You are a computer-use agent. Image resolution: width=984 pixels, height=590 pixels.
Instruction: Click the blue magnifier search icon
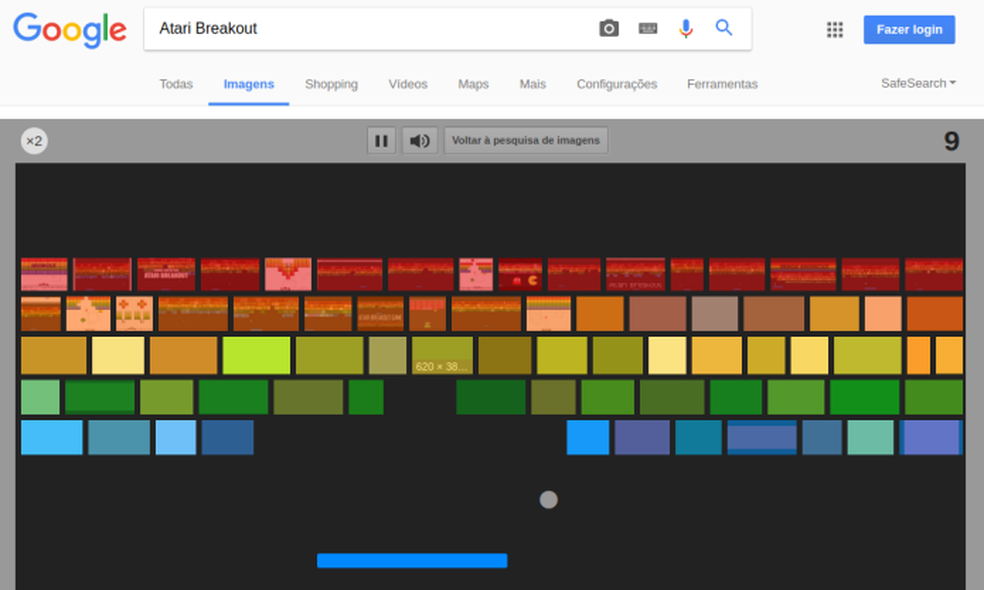tap(724, 28)
